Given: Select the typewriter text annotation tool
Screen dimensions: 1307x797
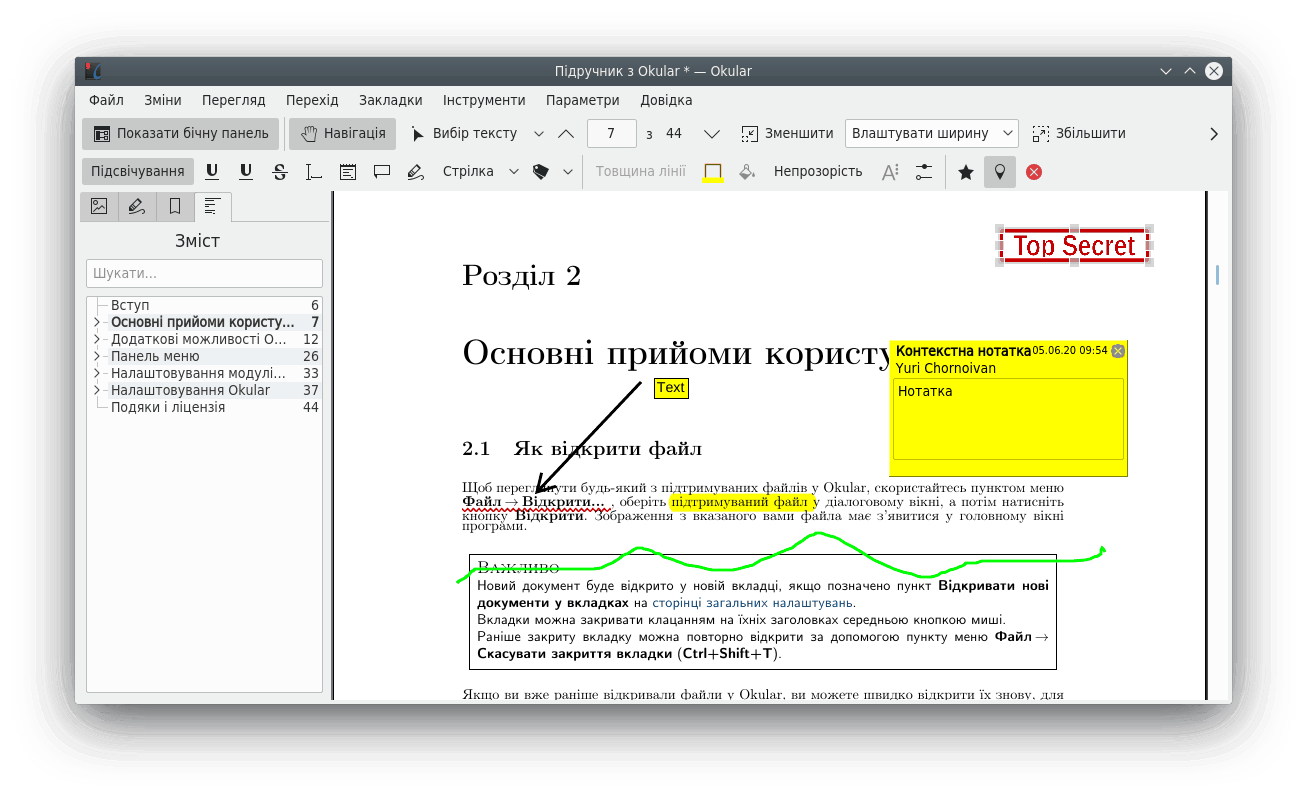Looking at the screenshot, I should tap(314, 172).
